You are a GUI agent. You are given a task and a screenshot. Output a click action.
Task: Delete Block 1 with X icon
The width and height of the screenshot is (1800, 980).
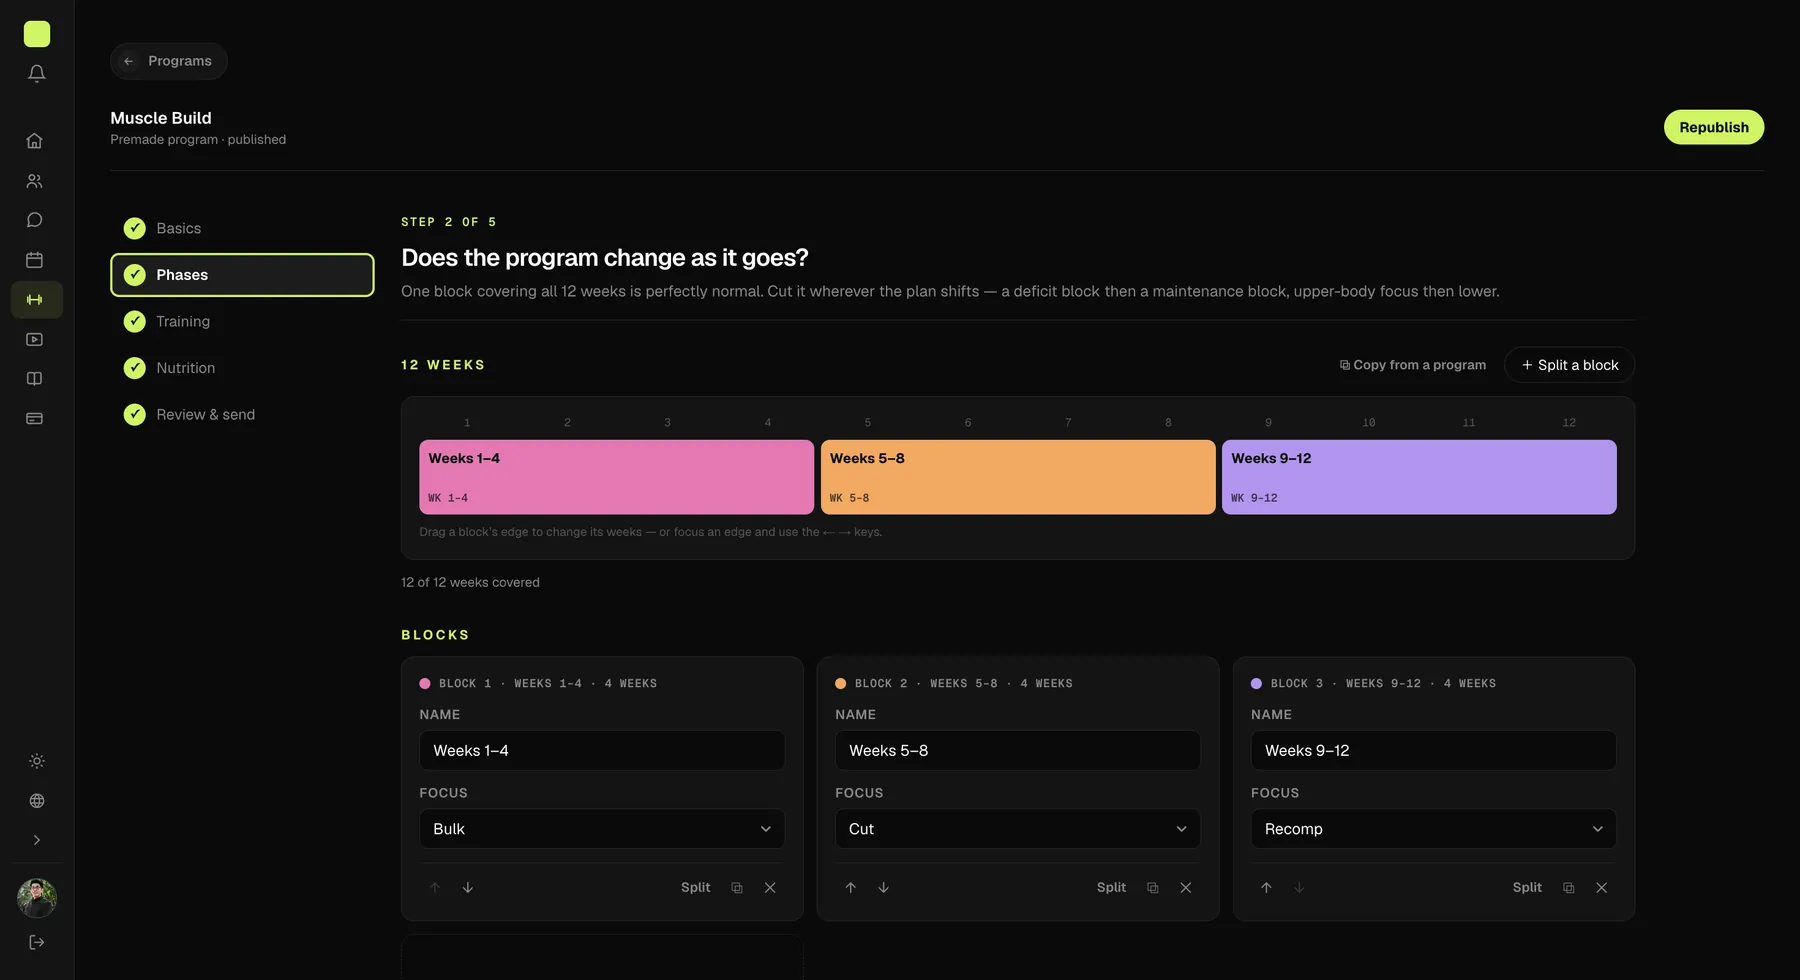tap(770, 888)
